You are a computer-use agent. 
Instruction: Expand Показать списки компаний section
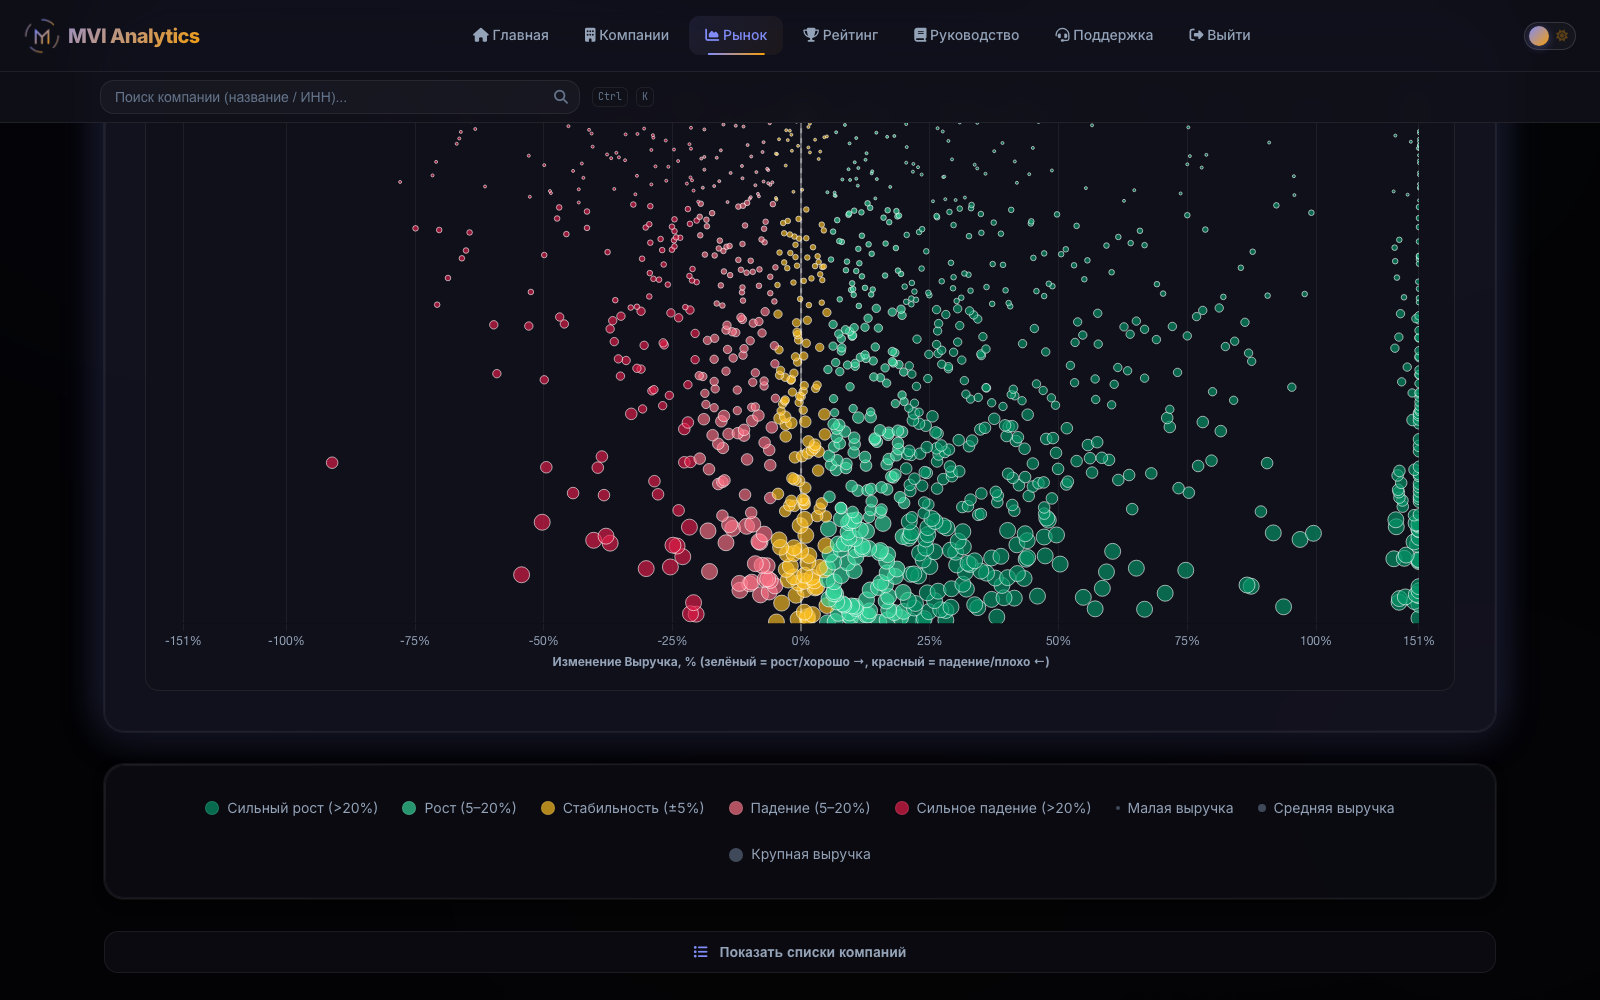point(800,952)
